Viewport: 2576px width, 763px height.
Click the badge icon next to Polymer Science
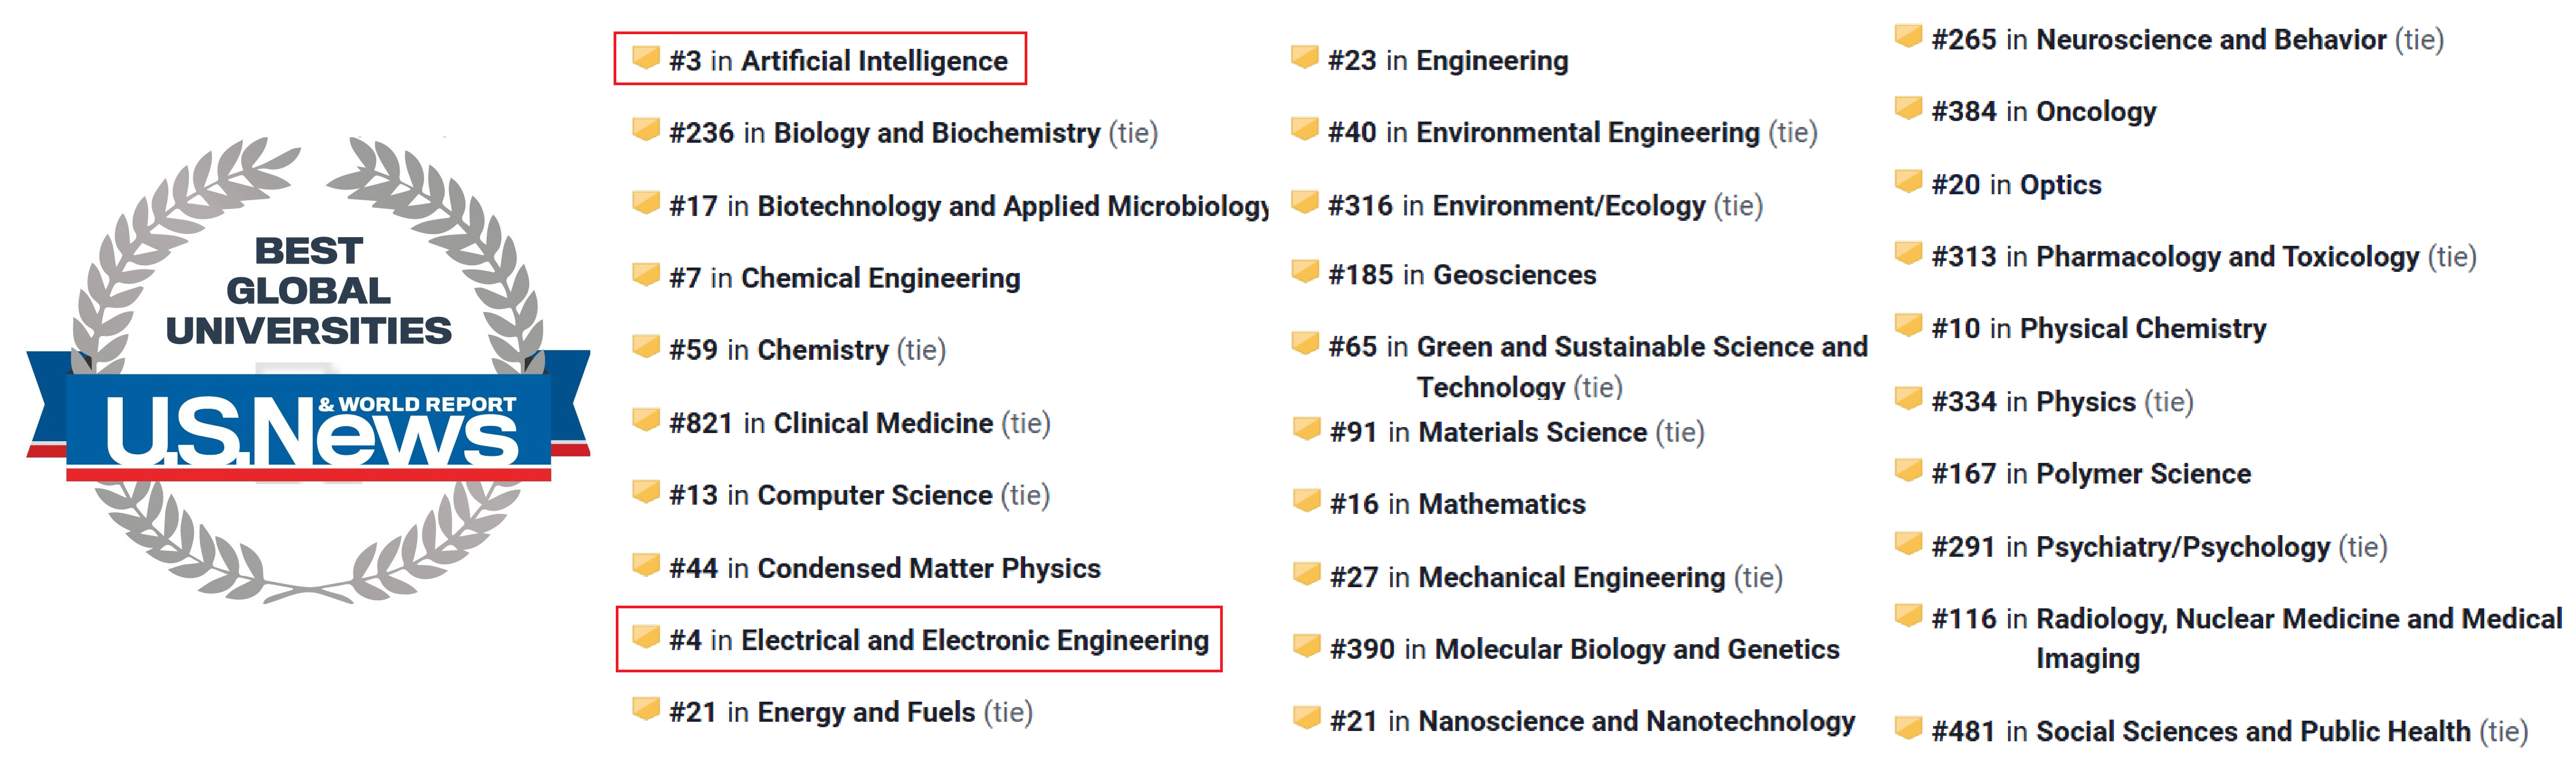[1908, 470]
